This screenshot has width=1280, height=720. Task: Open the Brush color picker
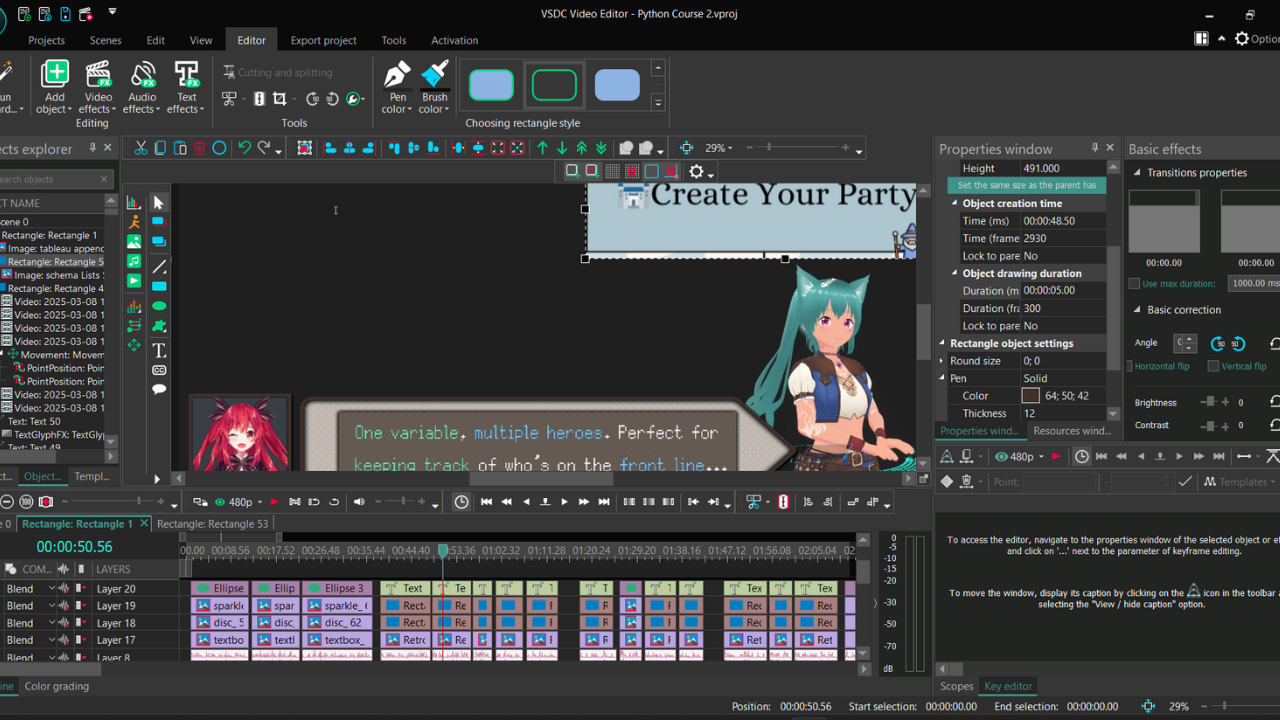[x=435, y=86]
